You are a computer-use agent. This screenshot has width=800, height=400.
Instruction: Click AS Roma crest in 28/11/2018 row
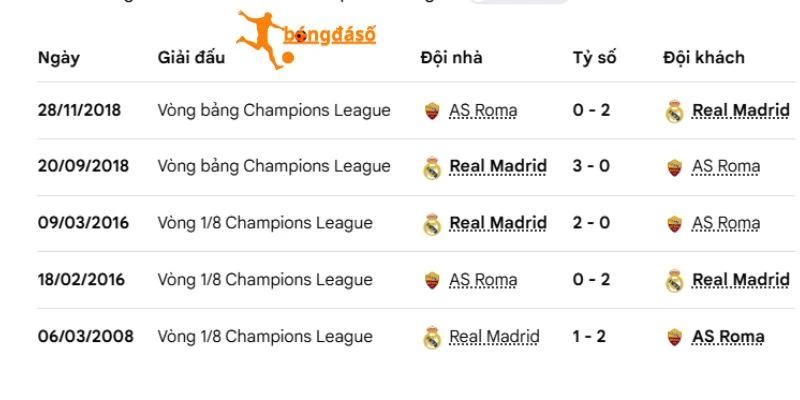click(432, 111)
